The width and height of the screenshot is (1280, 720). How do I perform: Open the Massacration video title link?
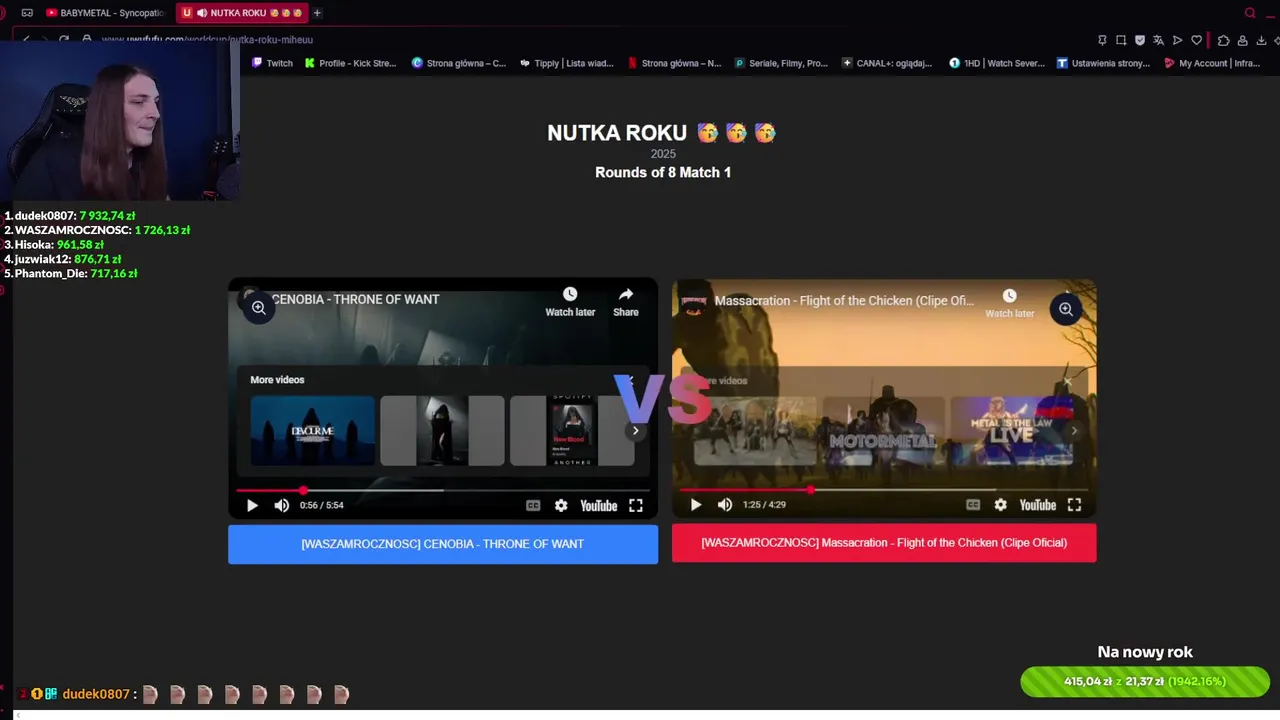point(844,300)
